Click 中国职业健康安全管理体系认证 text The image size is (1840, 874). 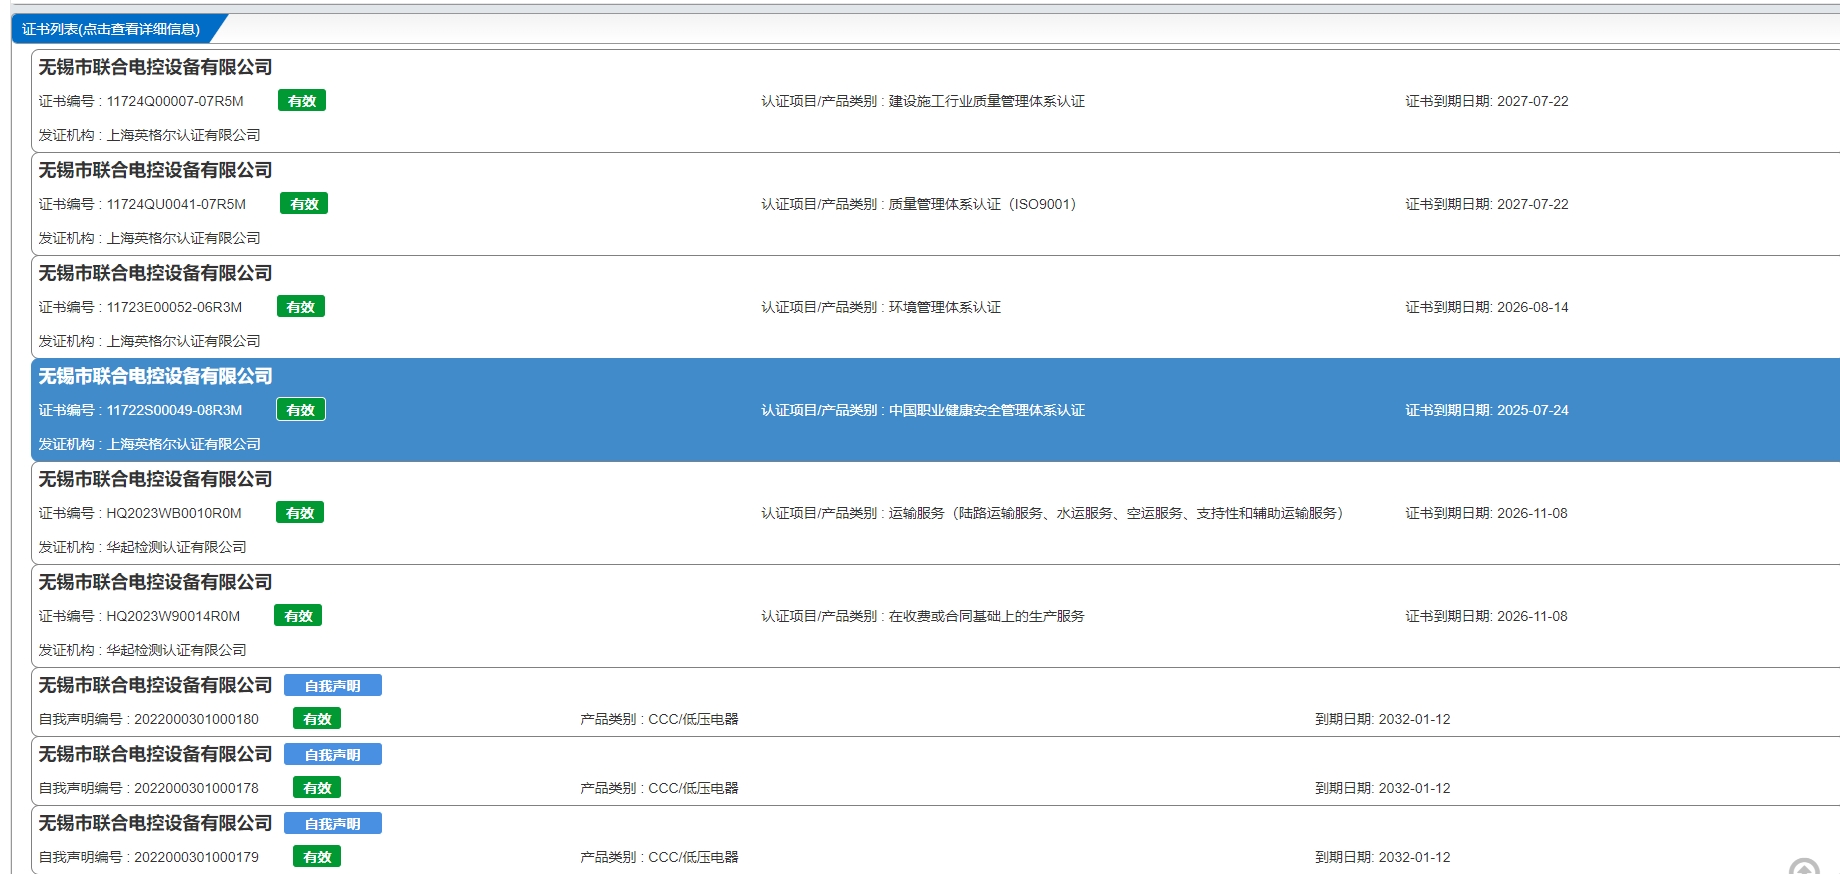click(x=987, y=410)
